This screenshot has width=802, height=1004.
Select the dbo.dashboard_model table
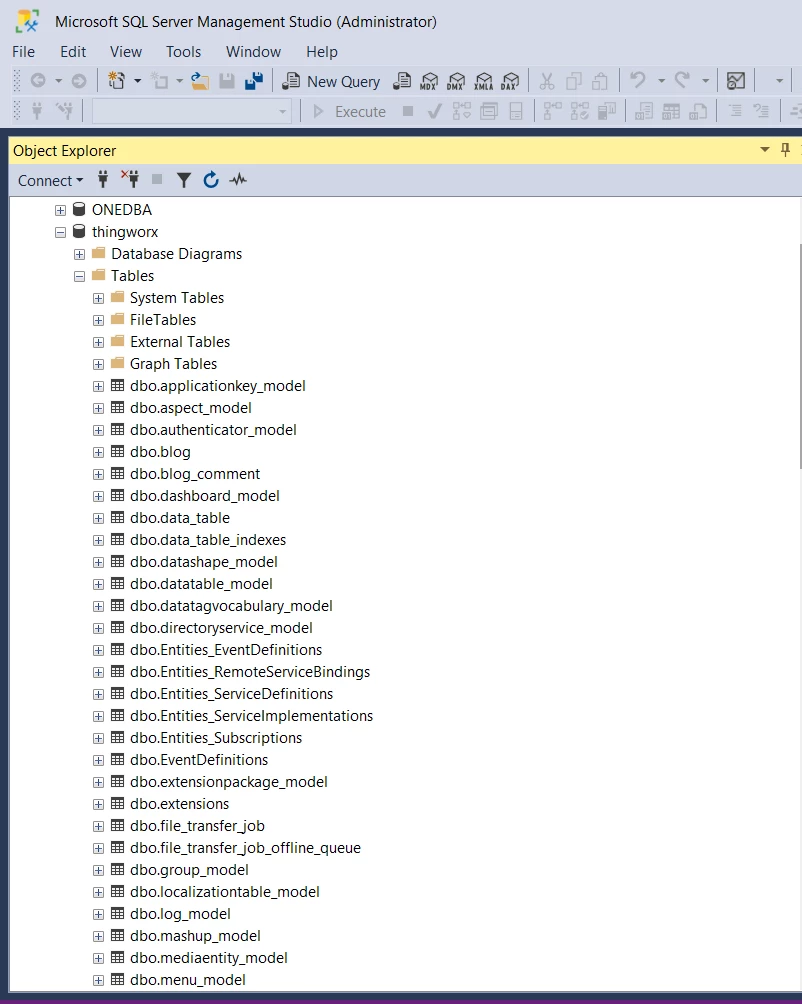point(205,496)
